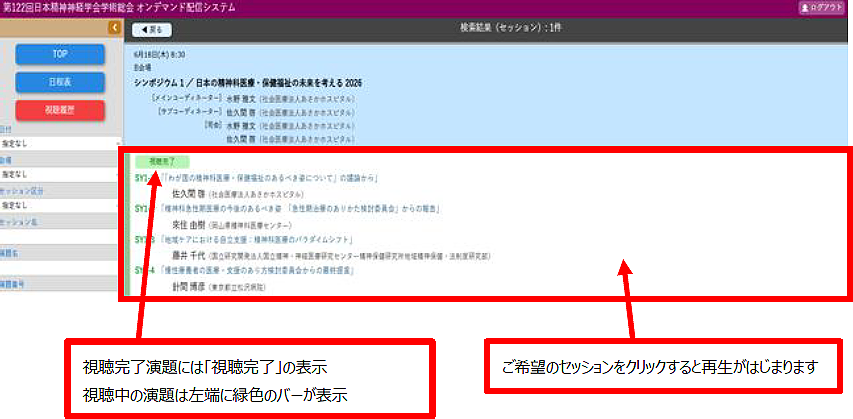This screenshot has height=419, width=853.
Task: Open the TOP page button
Action: coord(60,54)
